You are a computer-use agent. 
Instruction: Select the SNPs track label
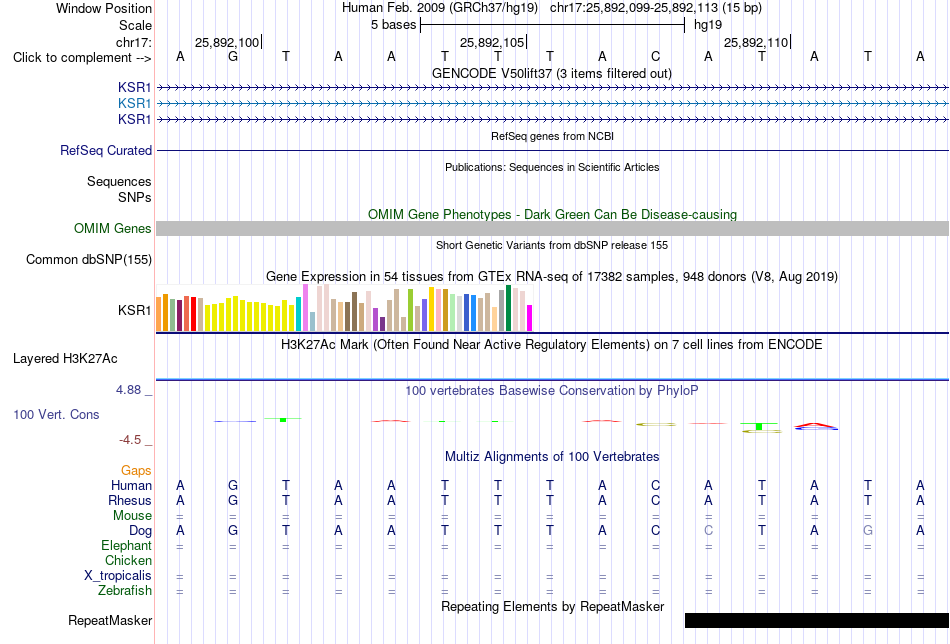pos(135,198)
